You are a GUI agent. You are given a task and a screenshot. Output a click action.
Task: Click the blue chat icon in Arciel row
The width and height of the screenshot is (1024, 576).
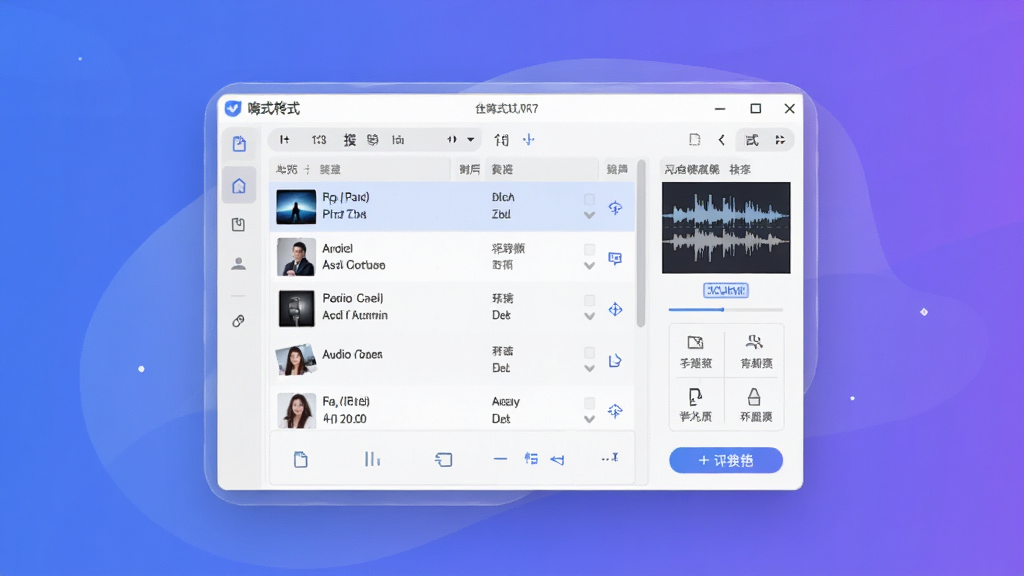615,259
